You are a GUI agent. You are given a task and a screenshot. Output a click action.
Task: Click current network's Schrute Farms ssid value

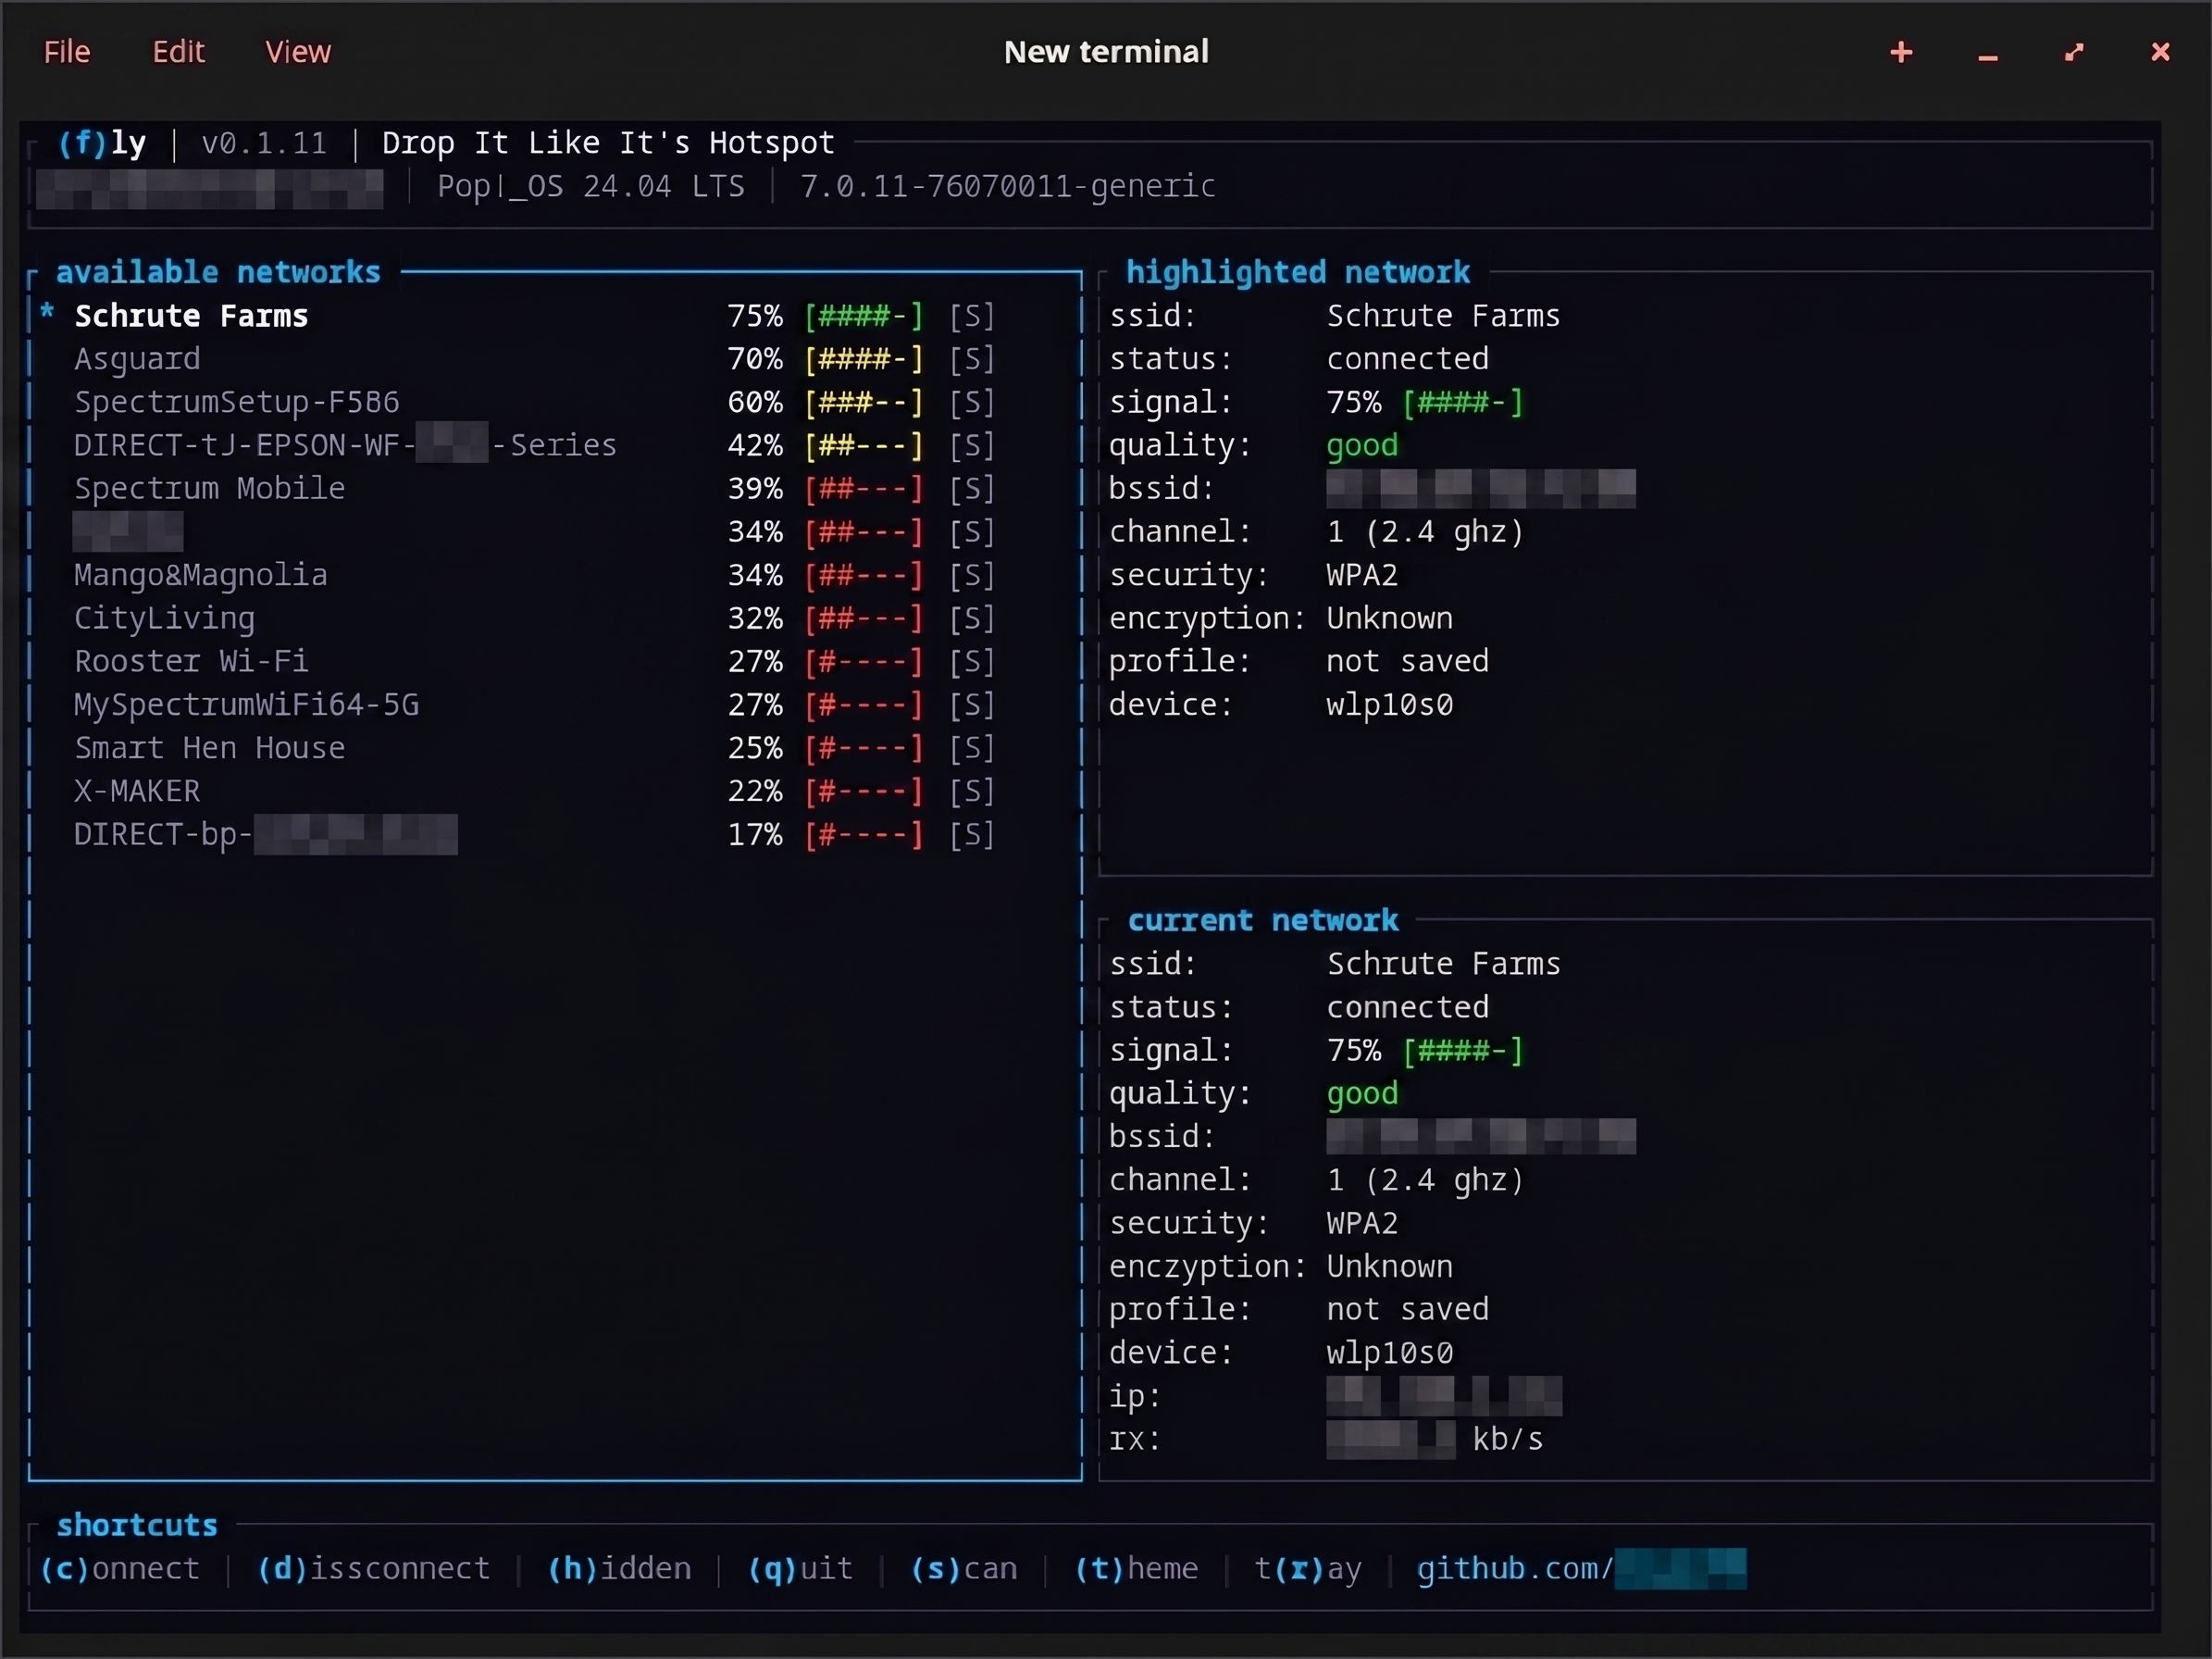pos(1444,964)
